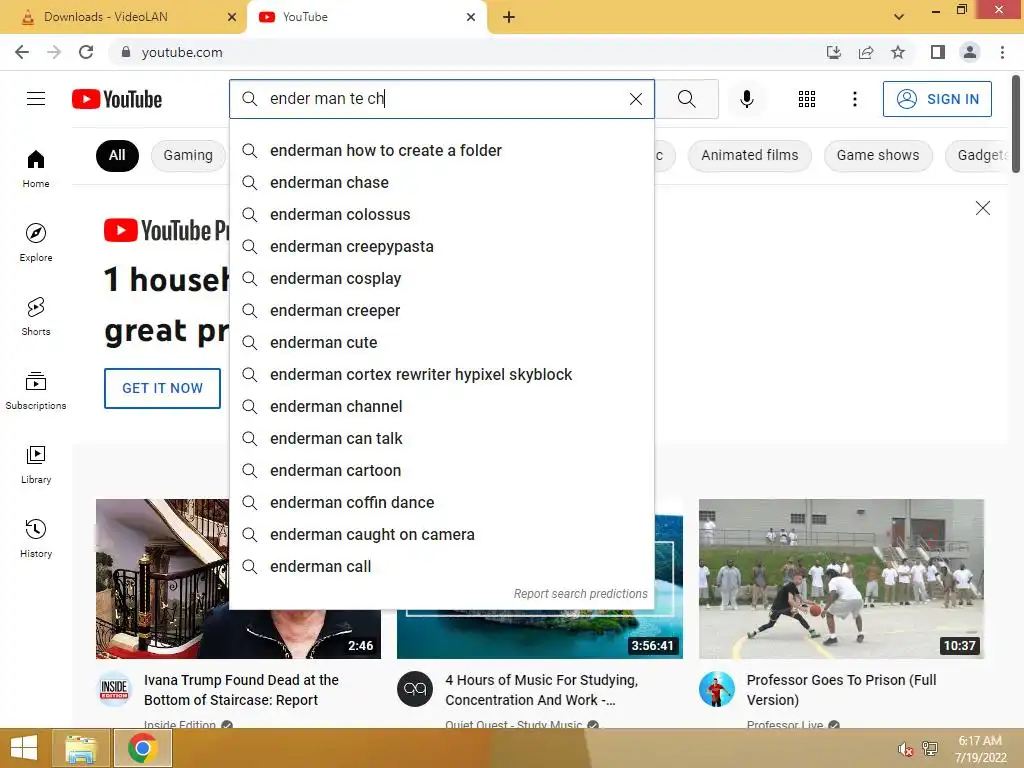Open History in the sidebar
This screenshot has width=1024, height=768.
(x=36, y=538)
